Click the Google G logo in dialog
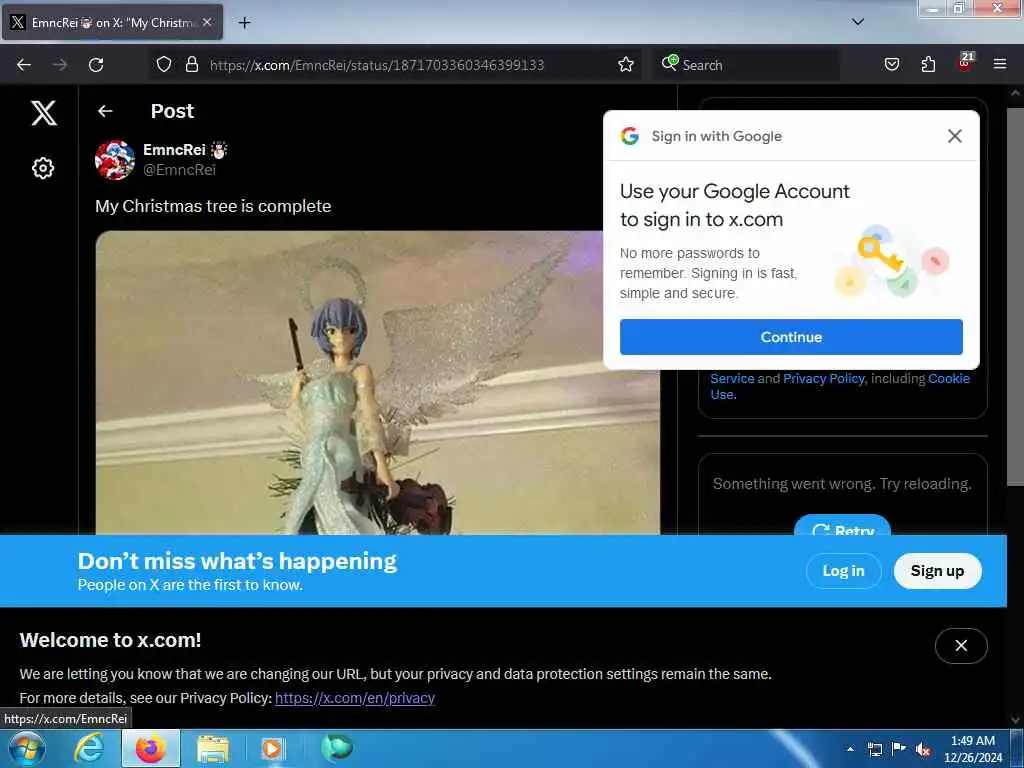1024x768 pixels. click(630, 136)
